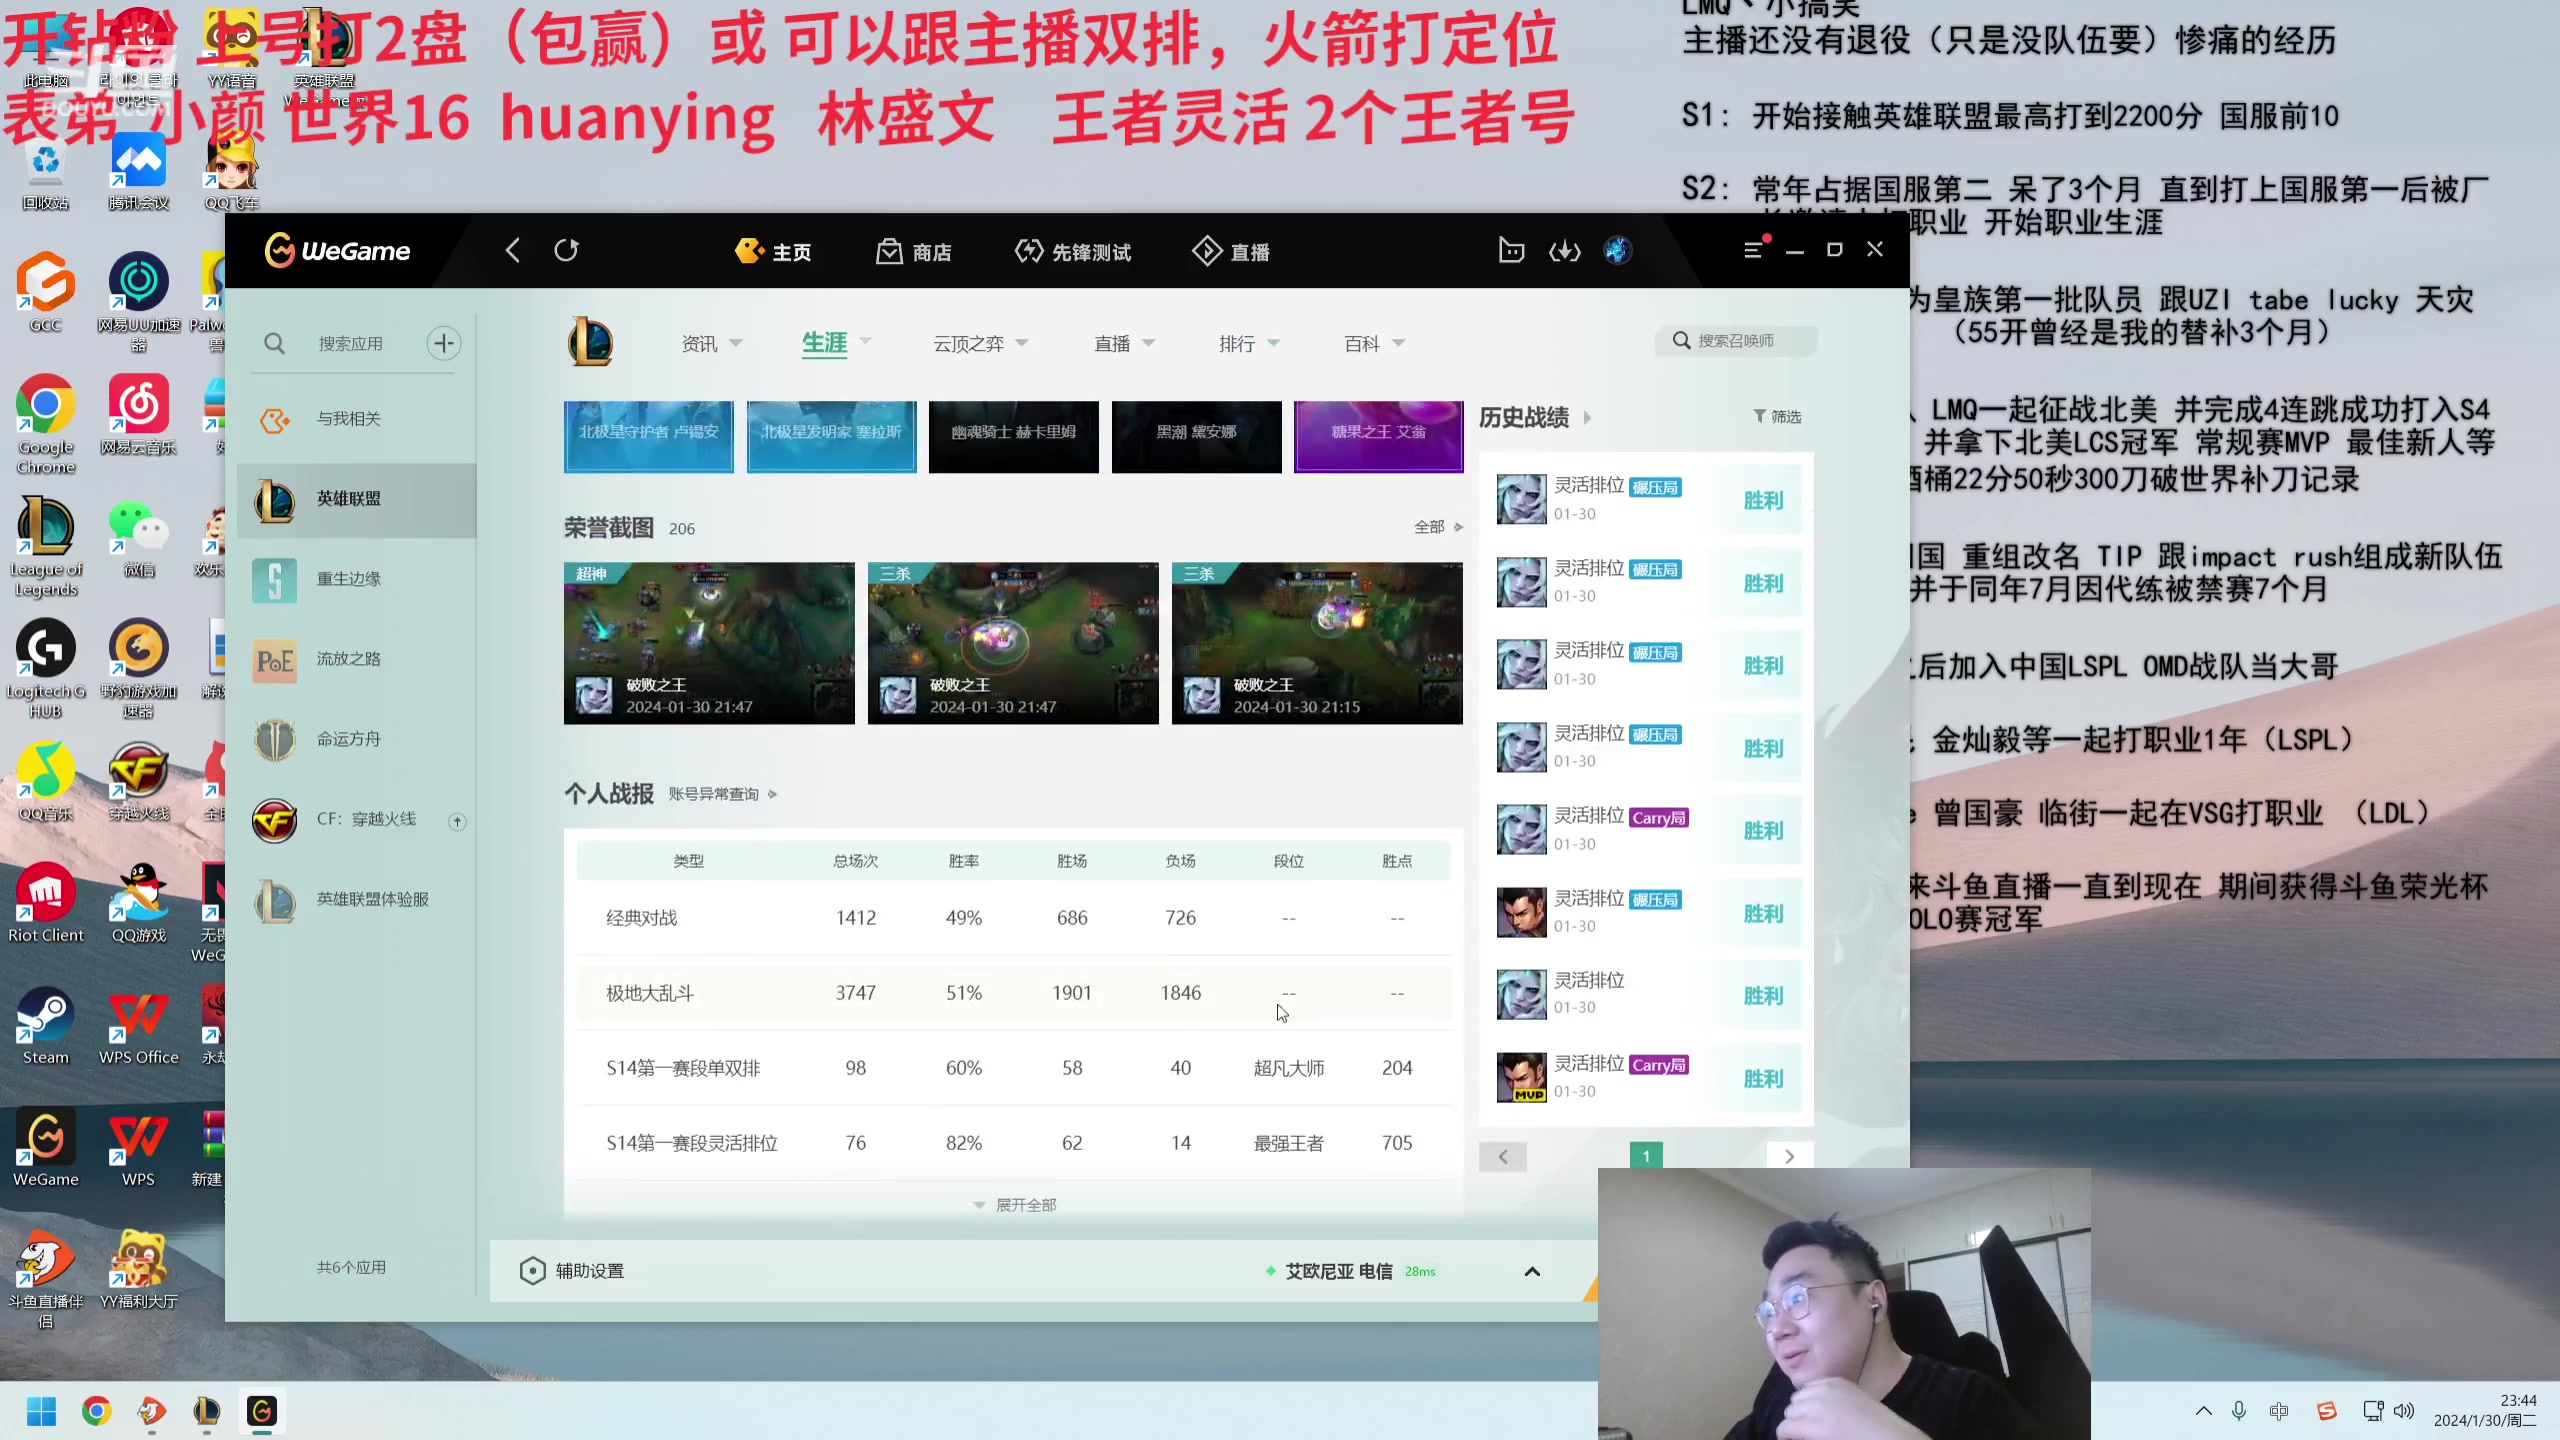Image resolution: width=2560 pixels, height=1440 pixels.
Task: View 全部 honor screenshots
Action: click(1438, 527)
